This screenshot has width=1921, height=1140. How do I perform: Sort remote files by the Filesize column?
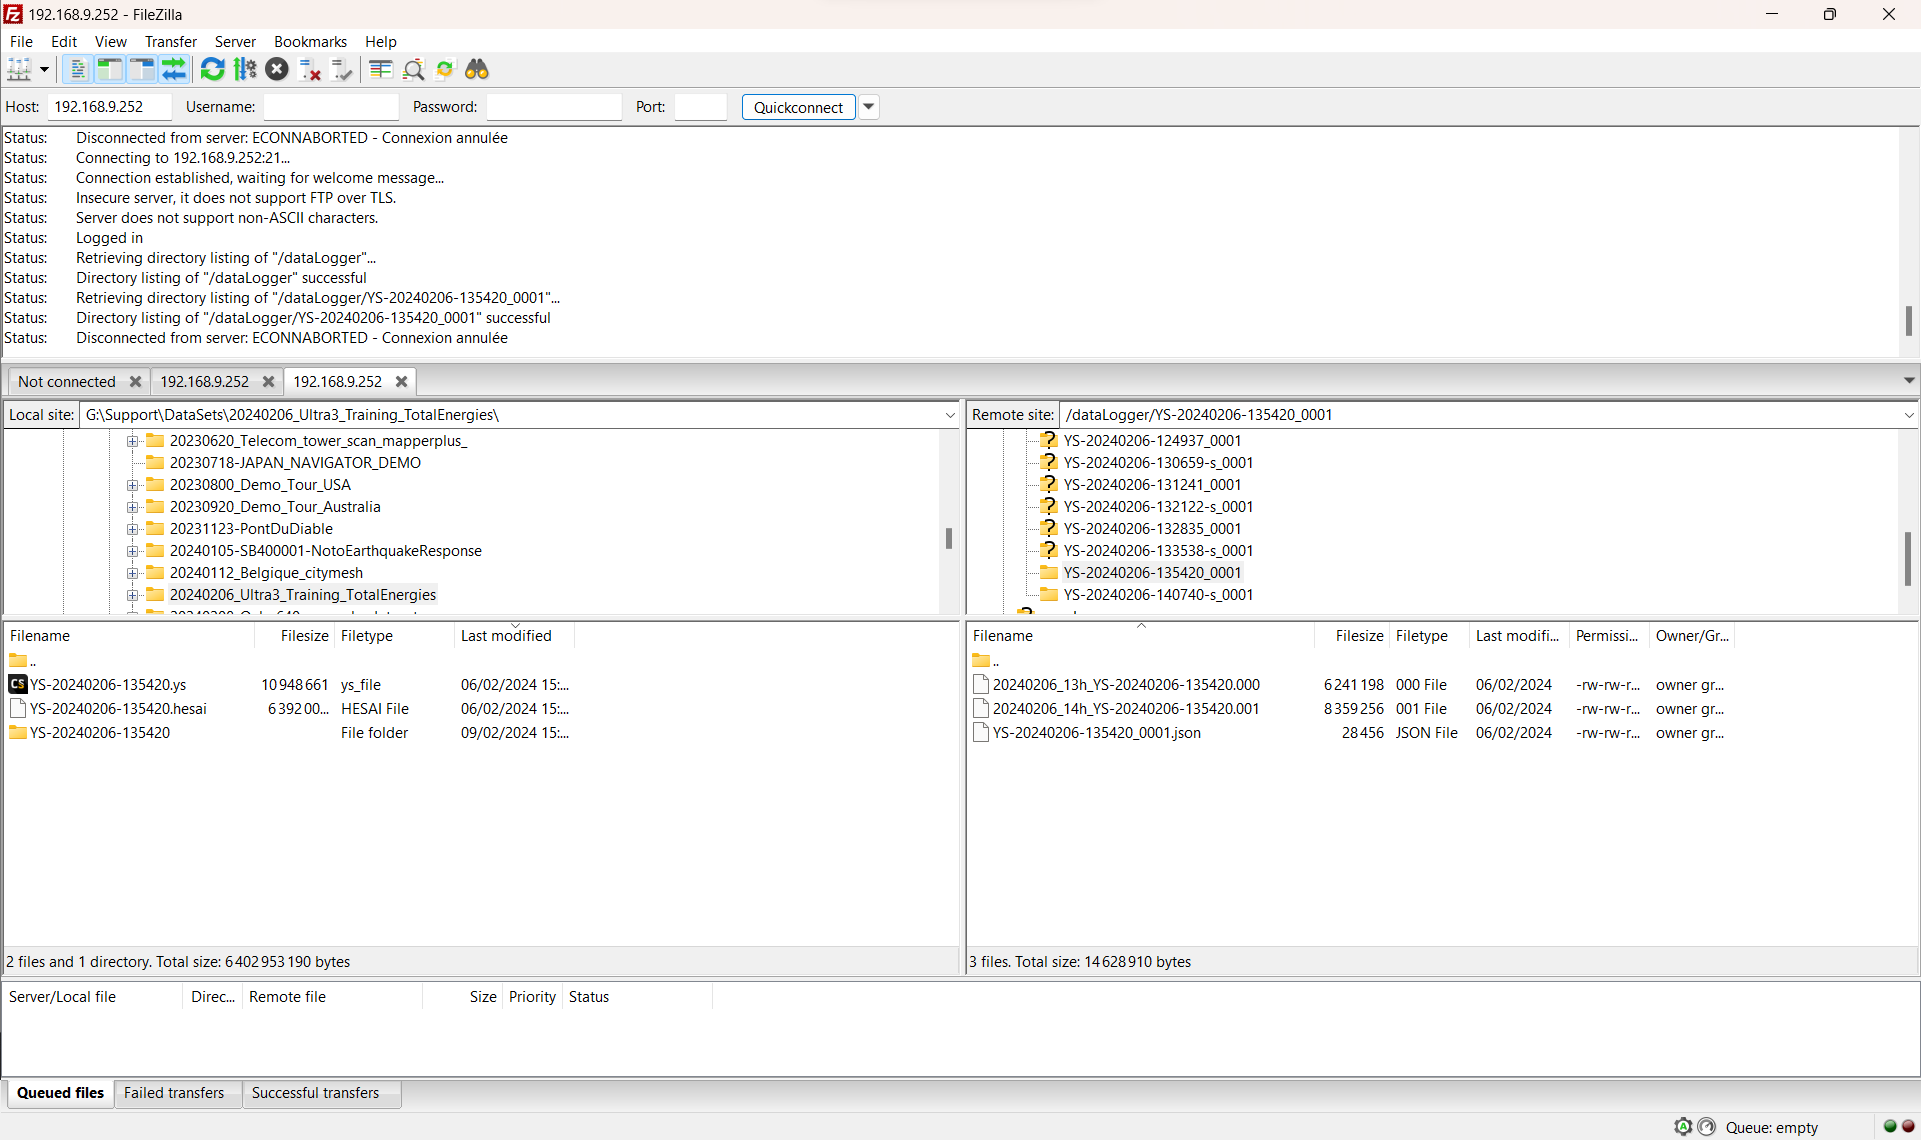pyautogui.click(x=1358, y=635)
